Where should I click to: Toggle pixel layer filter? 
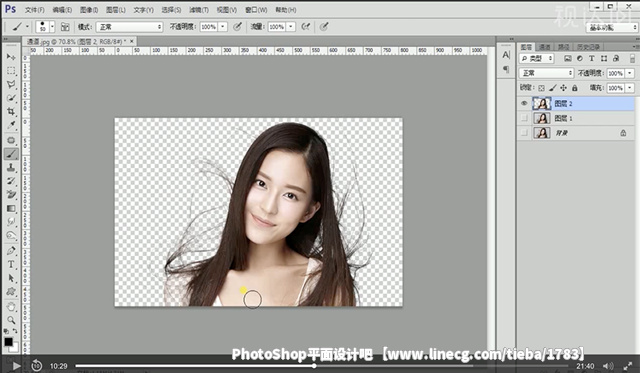(x=568, y=59)
